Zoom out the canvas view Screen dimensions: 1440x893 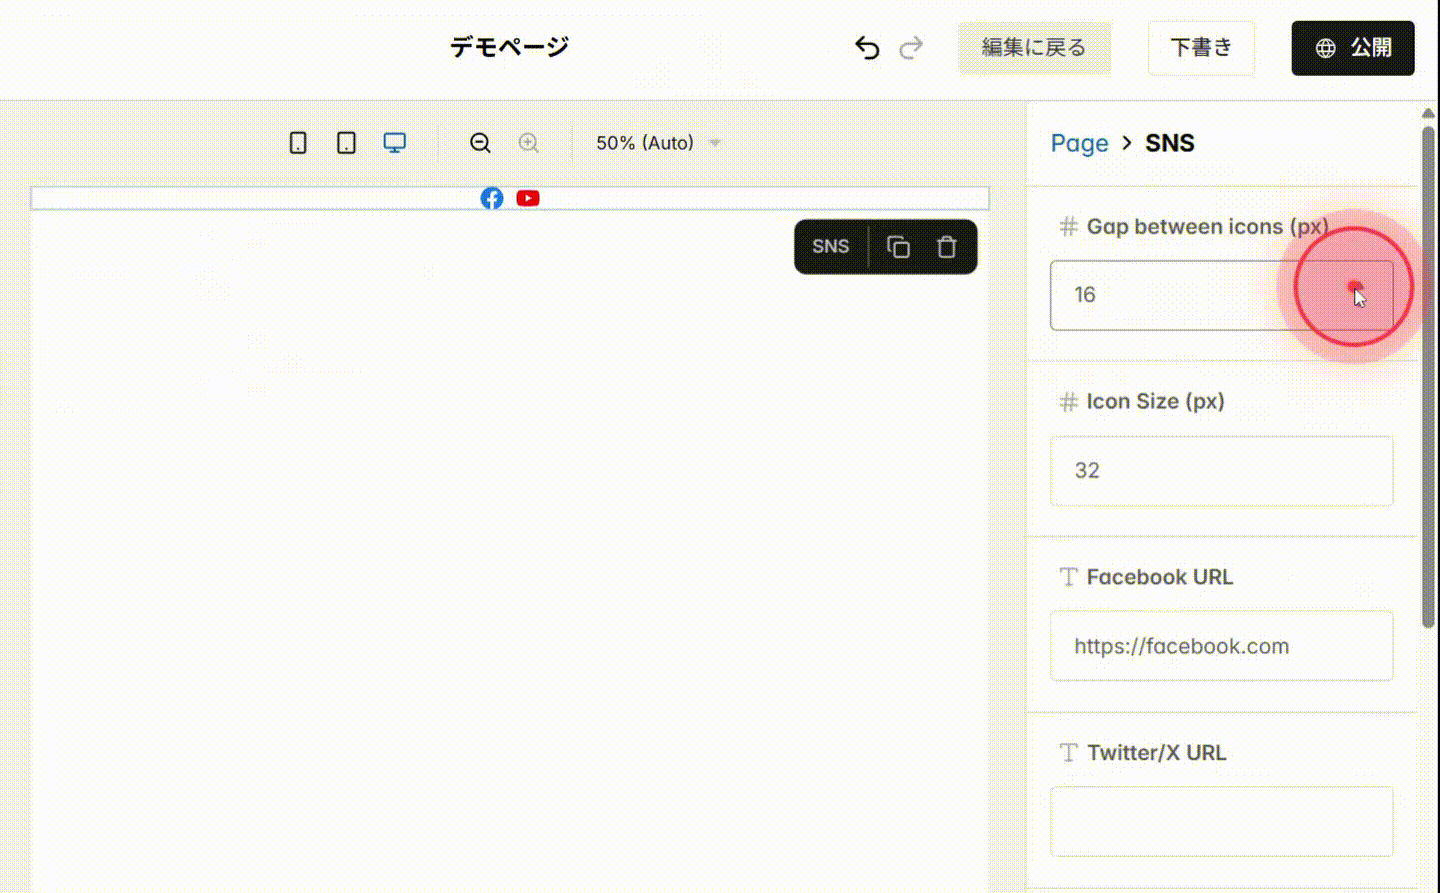click(479, 142)
